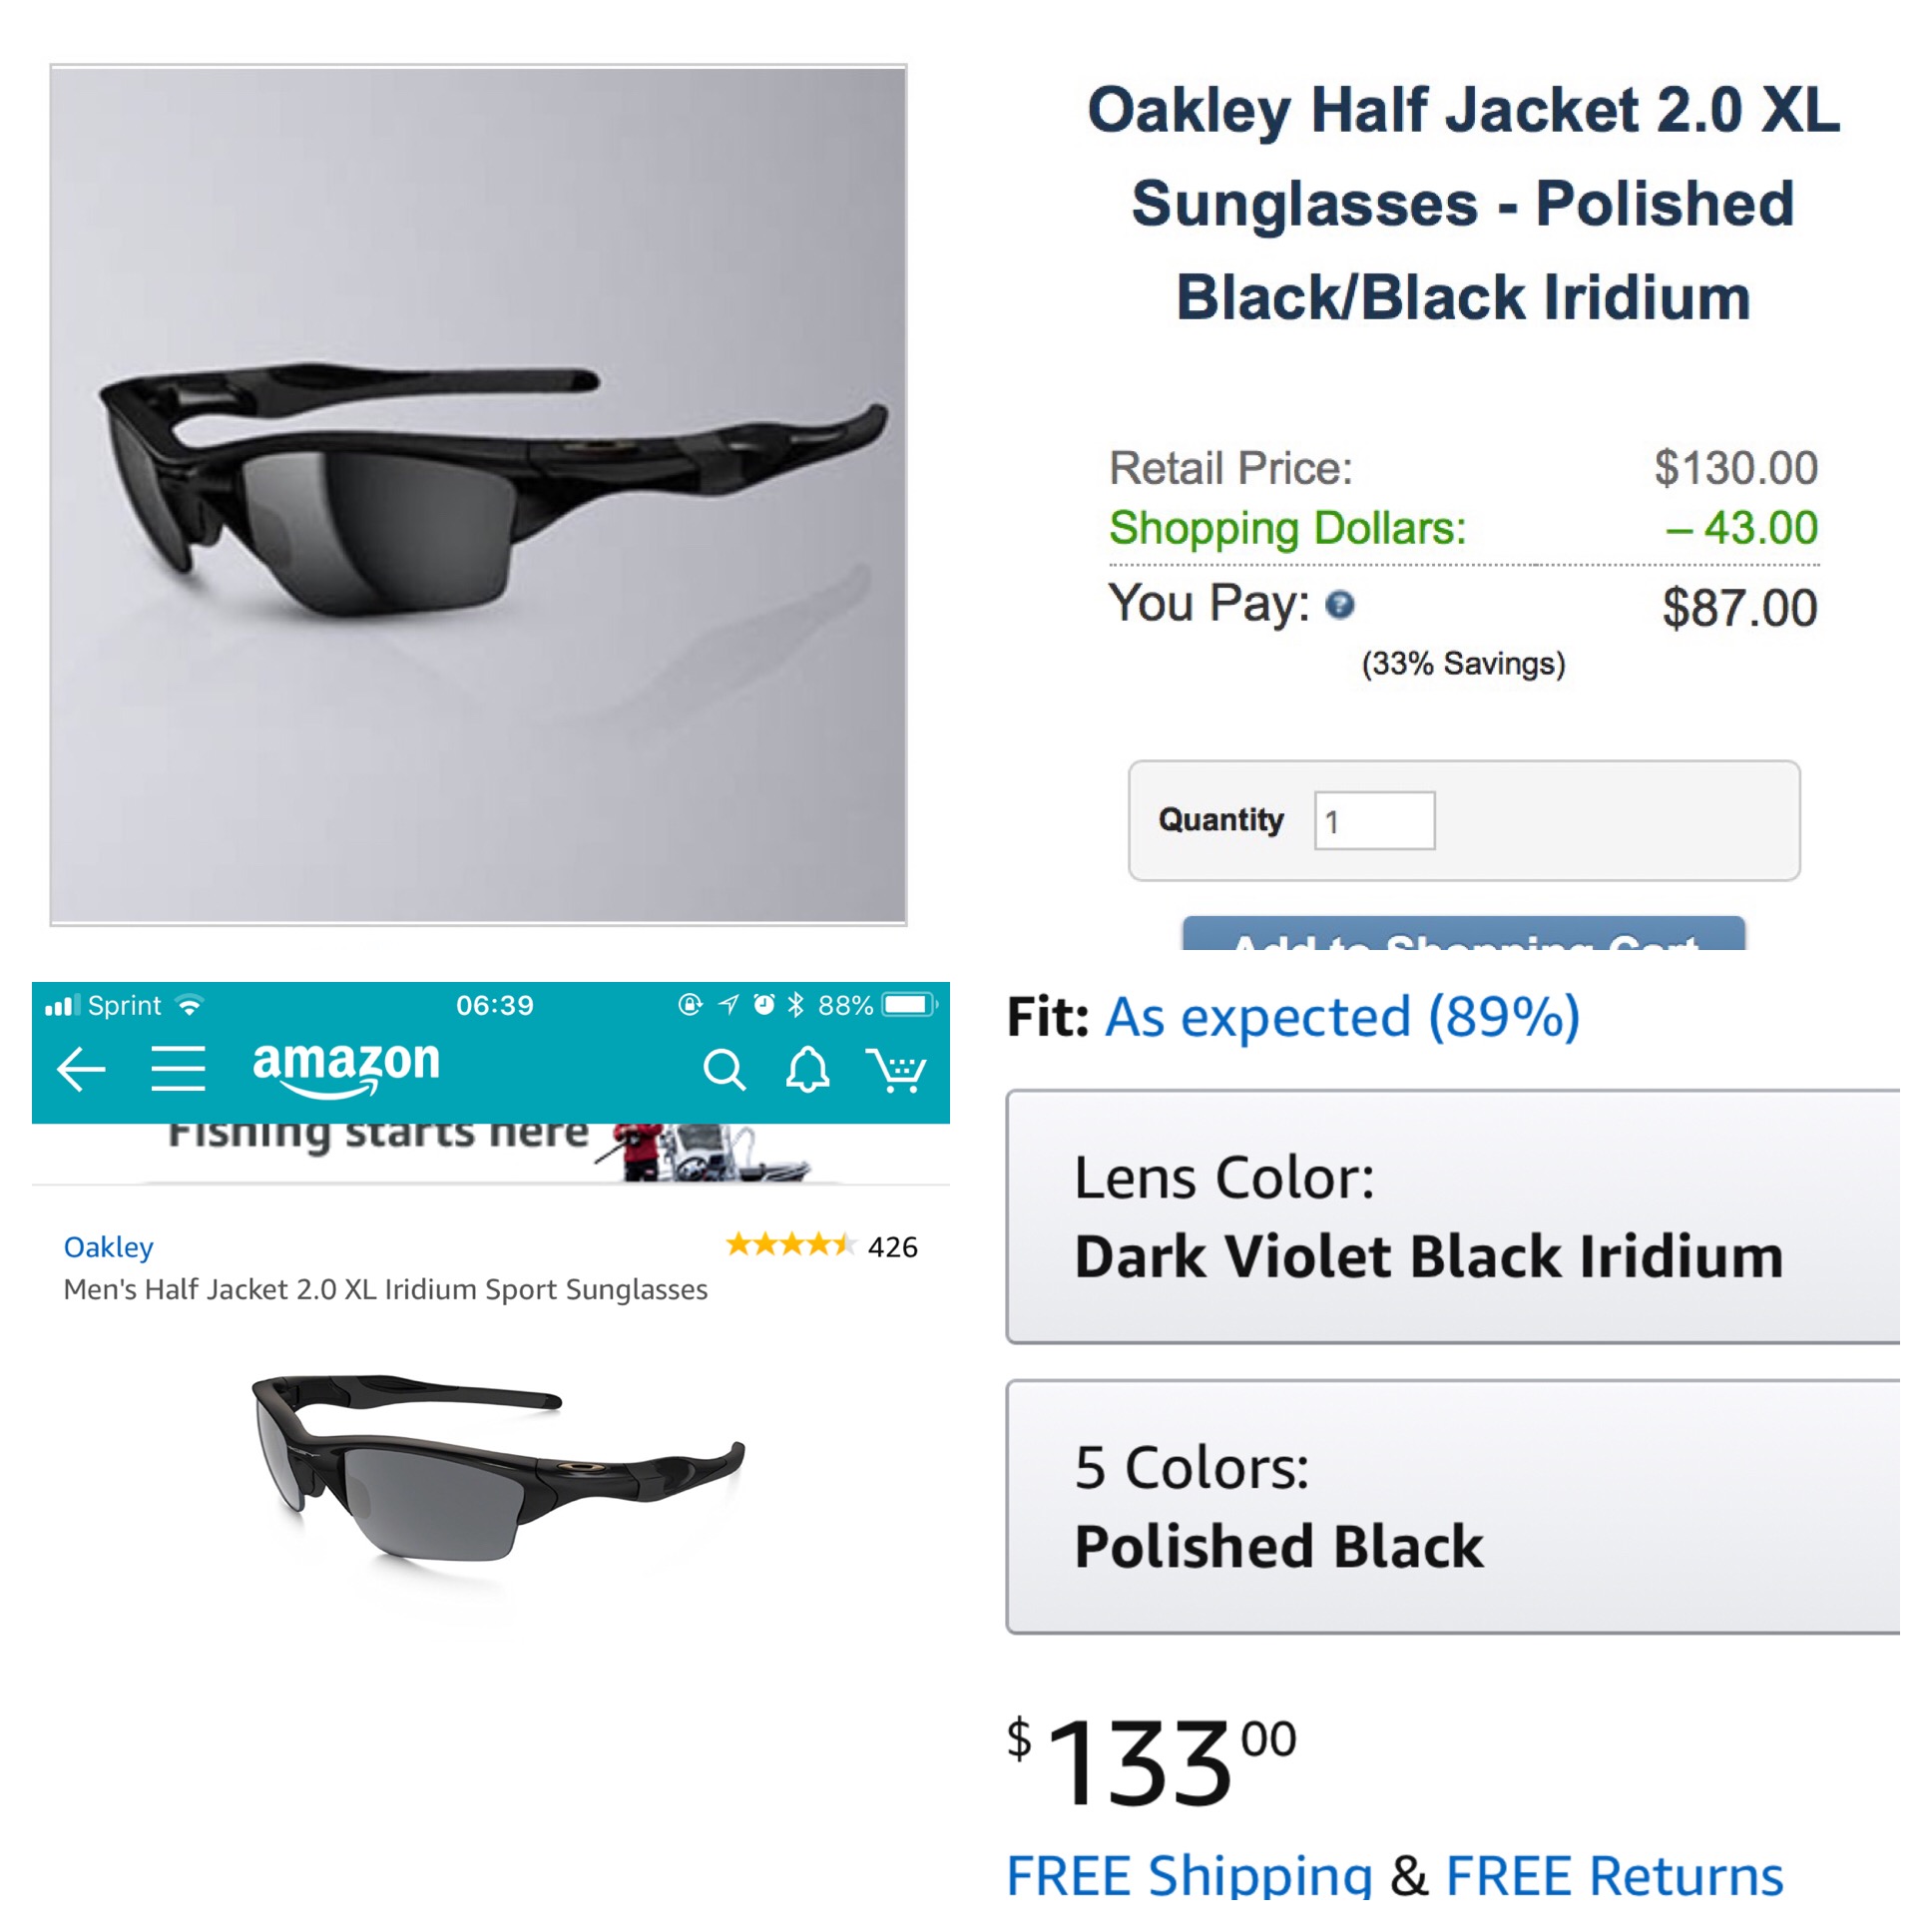Tap the Wi-Fi icon next to Sprint

(x=189, y=1004)
